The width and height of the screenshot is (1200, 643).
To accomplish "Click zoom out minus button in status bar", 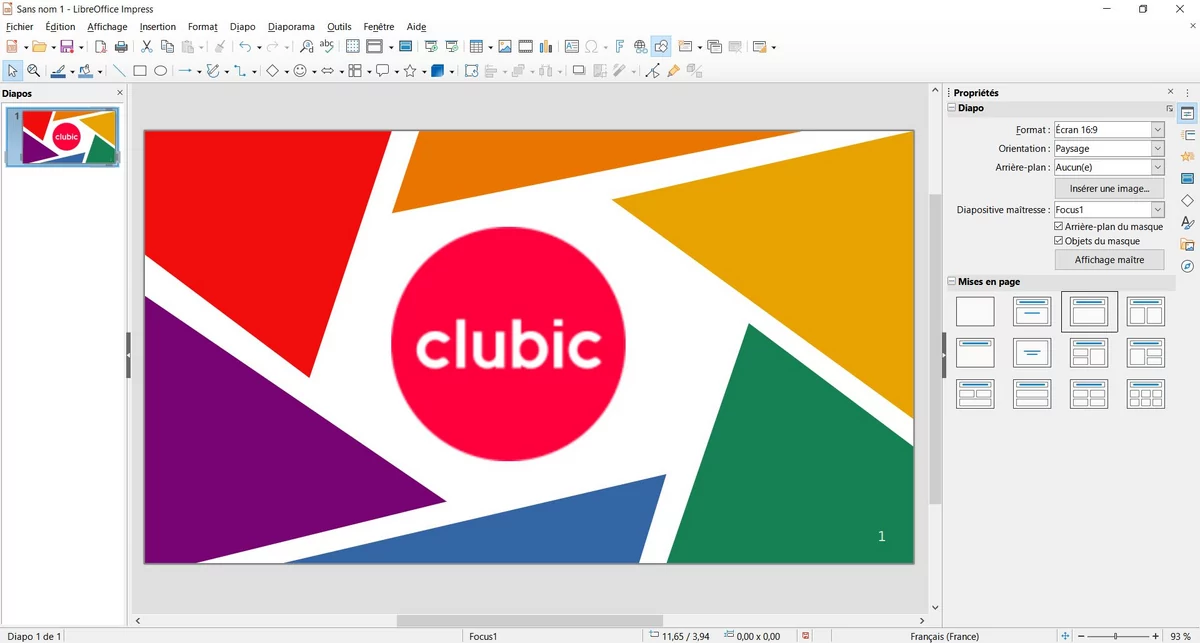I will tap(1082, 636).
